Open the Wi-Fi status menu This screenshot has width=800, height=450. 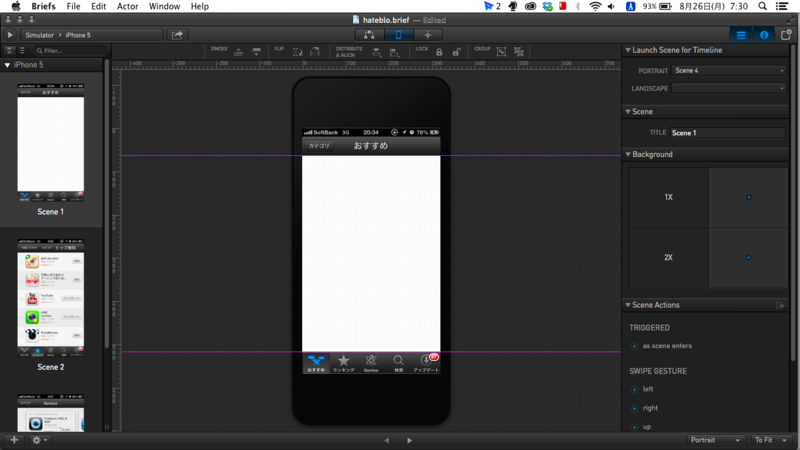595,6
